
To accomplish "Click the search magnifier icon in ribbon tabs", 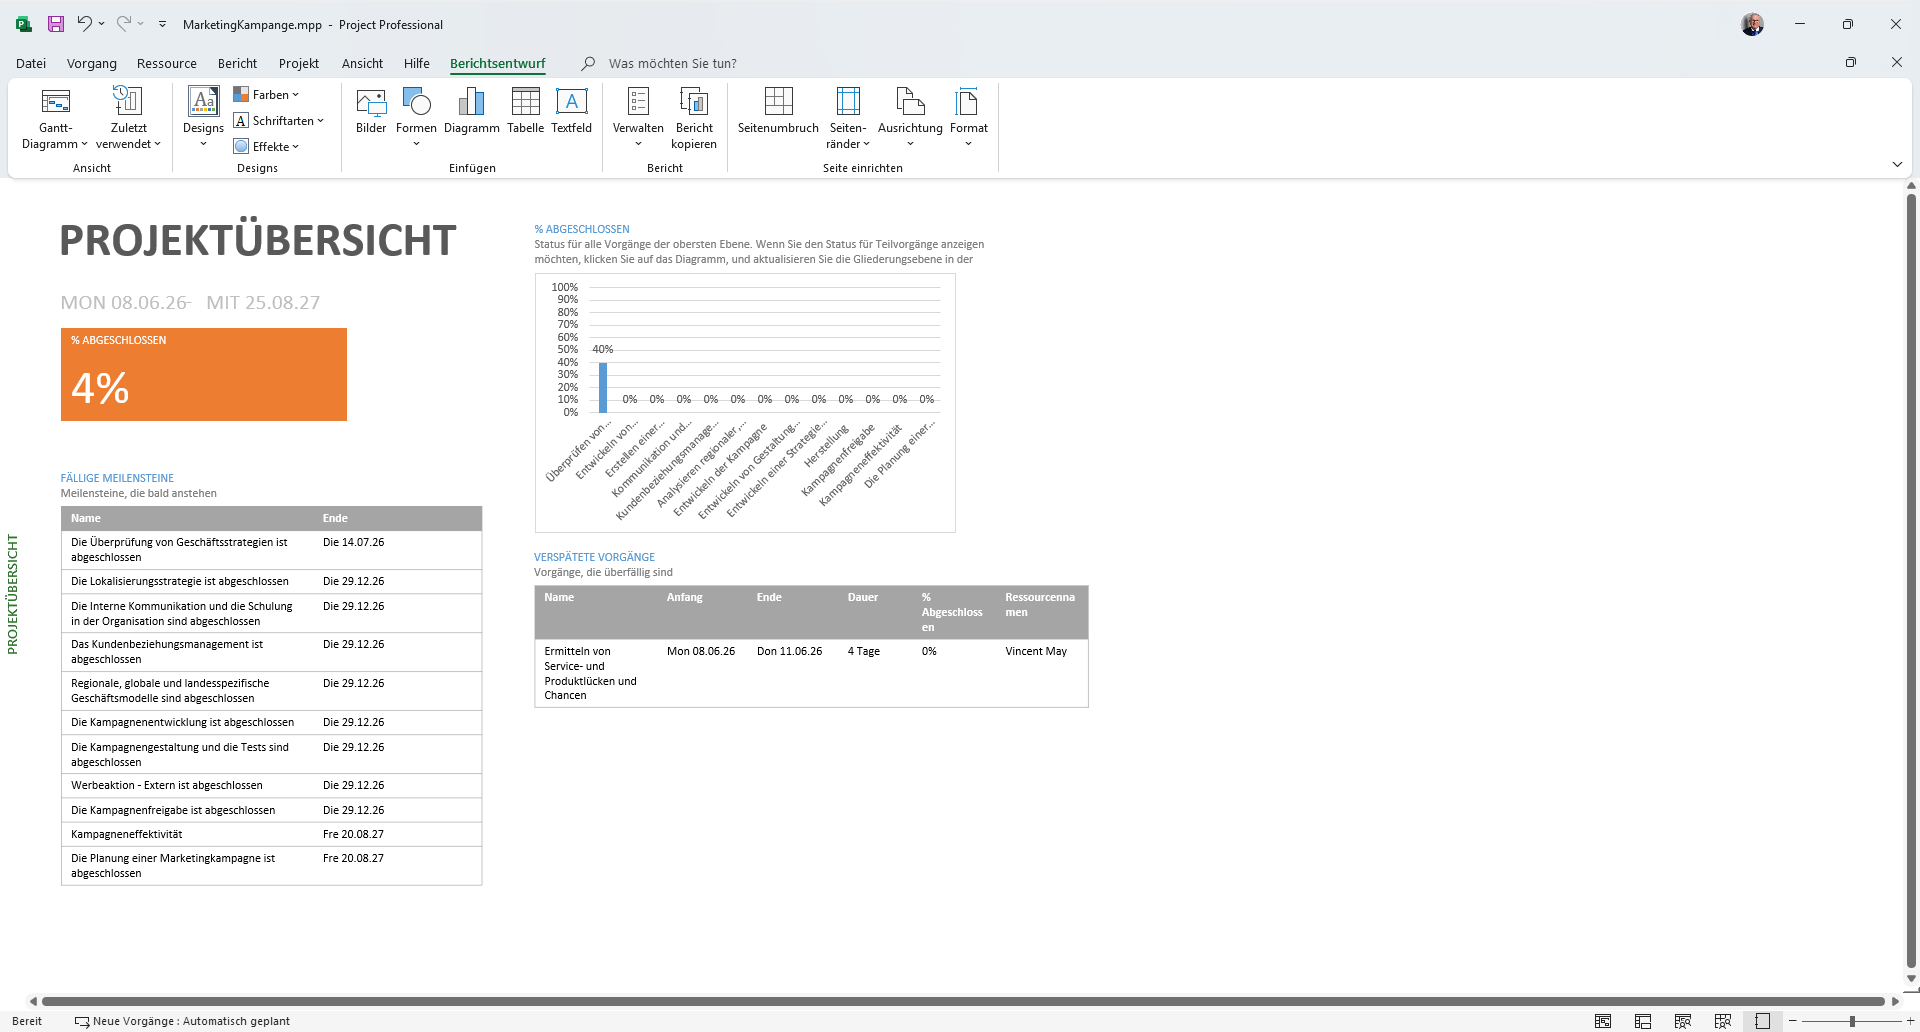I will [x=588, y=63].
